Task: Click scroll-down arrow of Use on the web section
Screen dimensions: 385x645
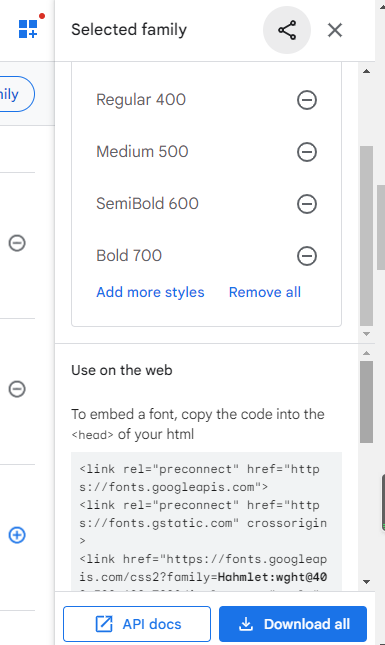Action: (x=366, y=582)
